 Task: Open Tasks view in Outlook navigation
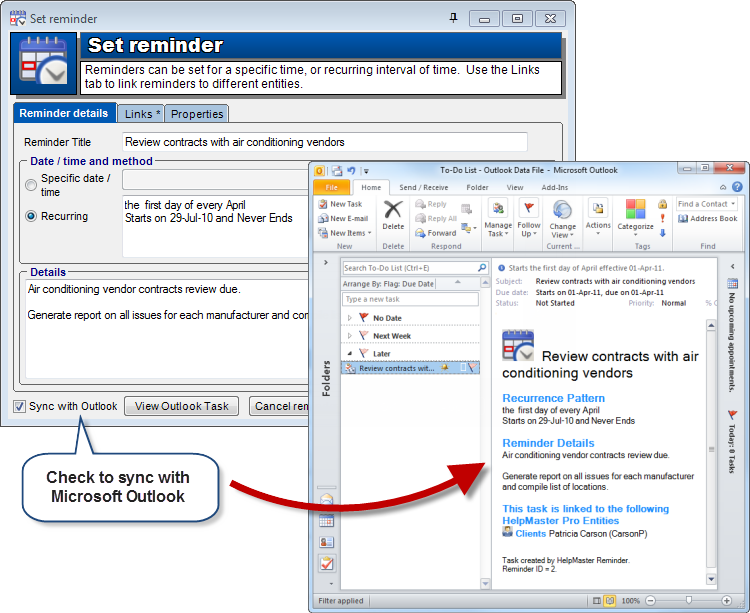tap(327, 564)
